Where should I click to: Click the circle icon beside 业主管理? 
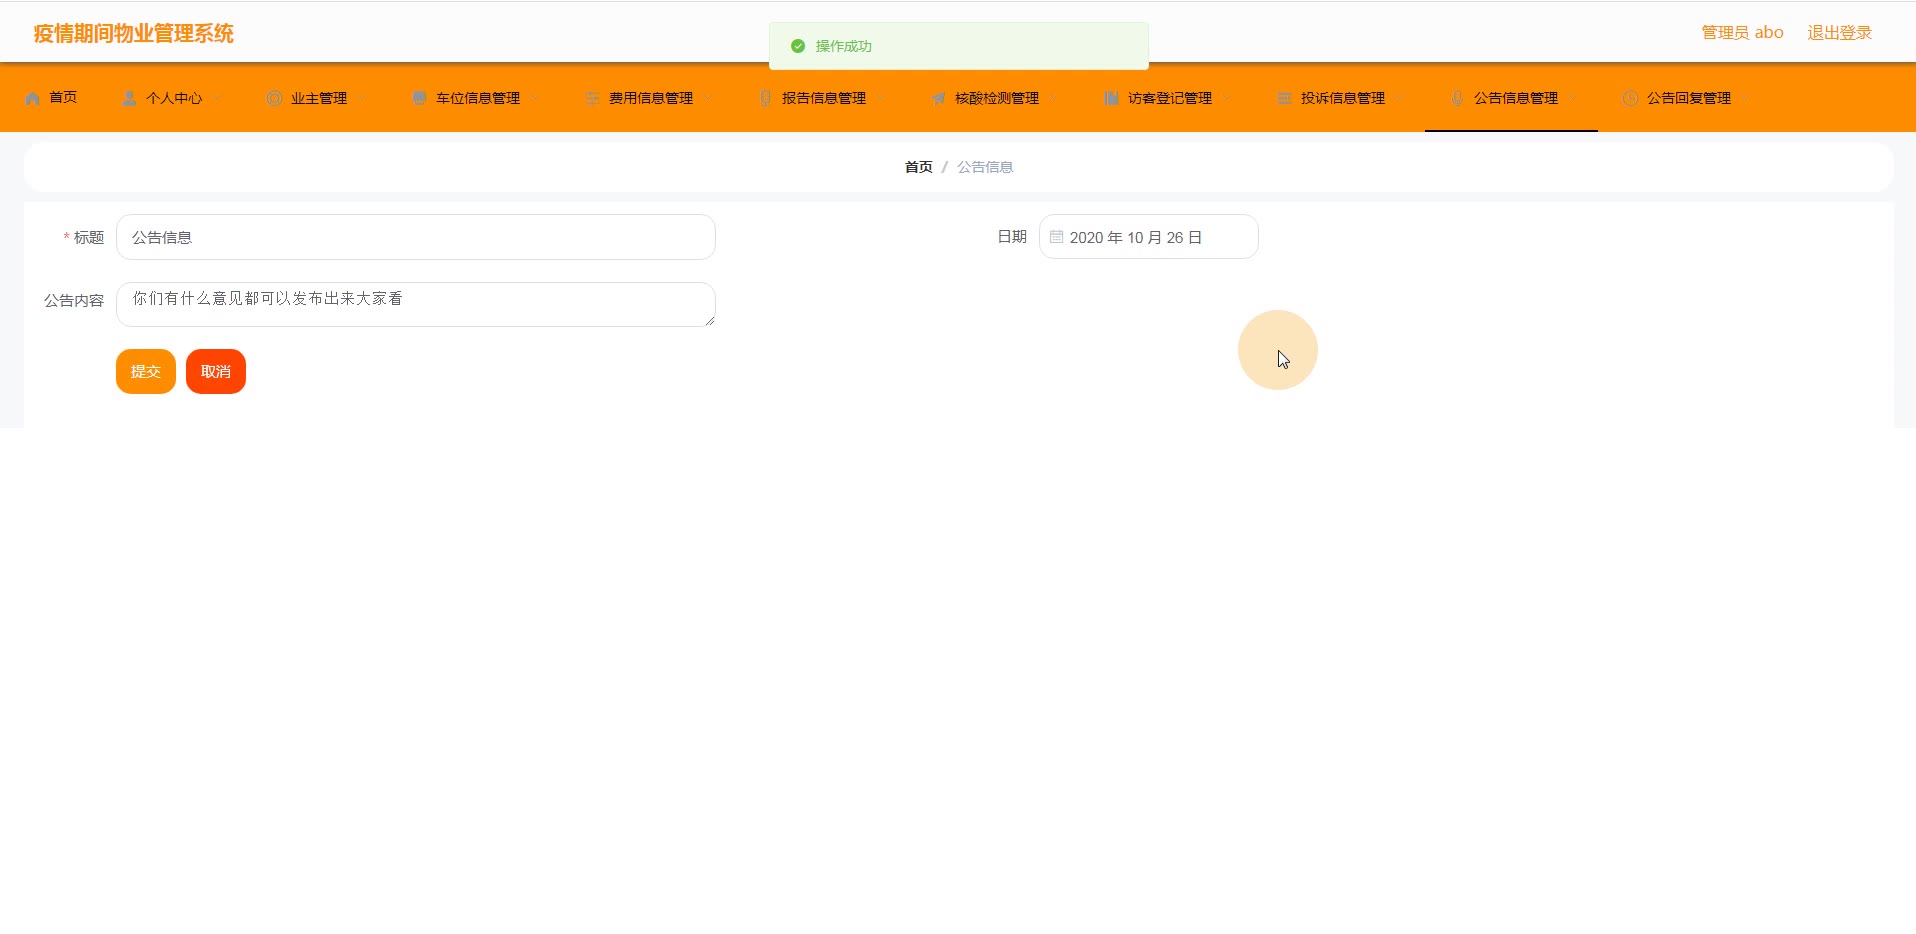(x=274, y=98)
